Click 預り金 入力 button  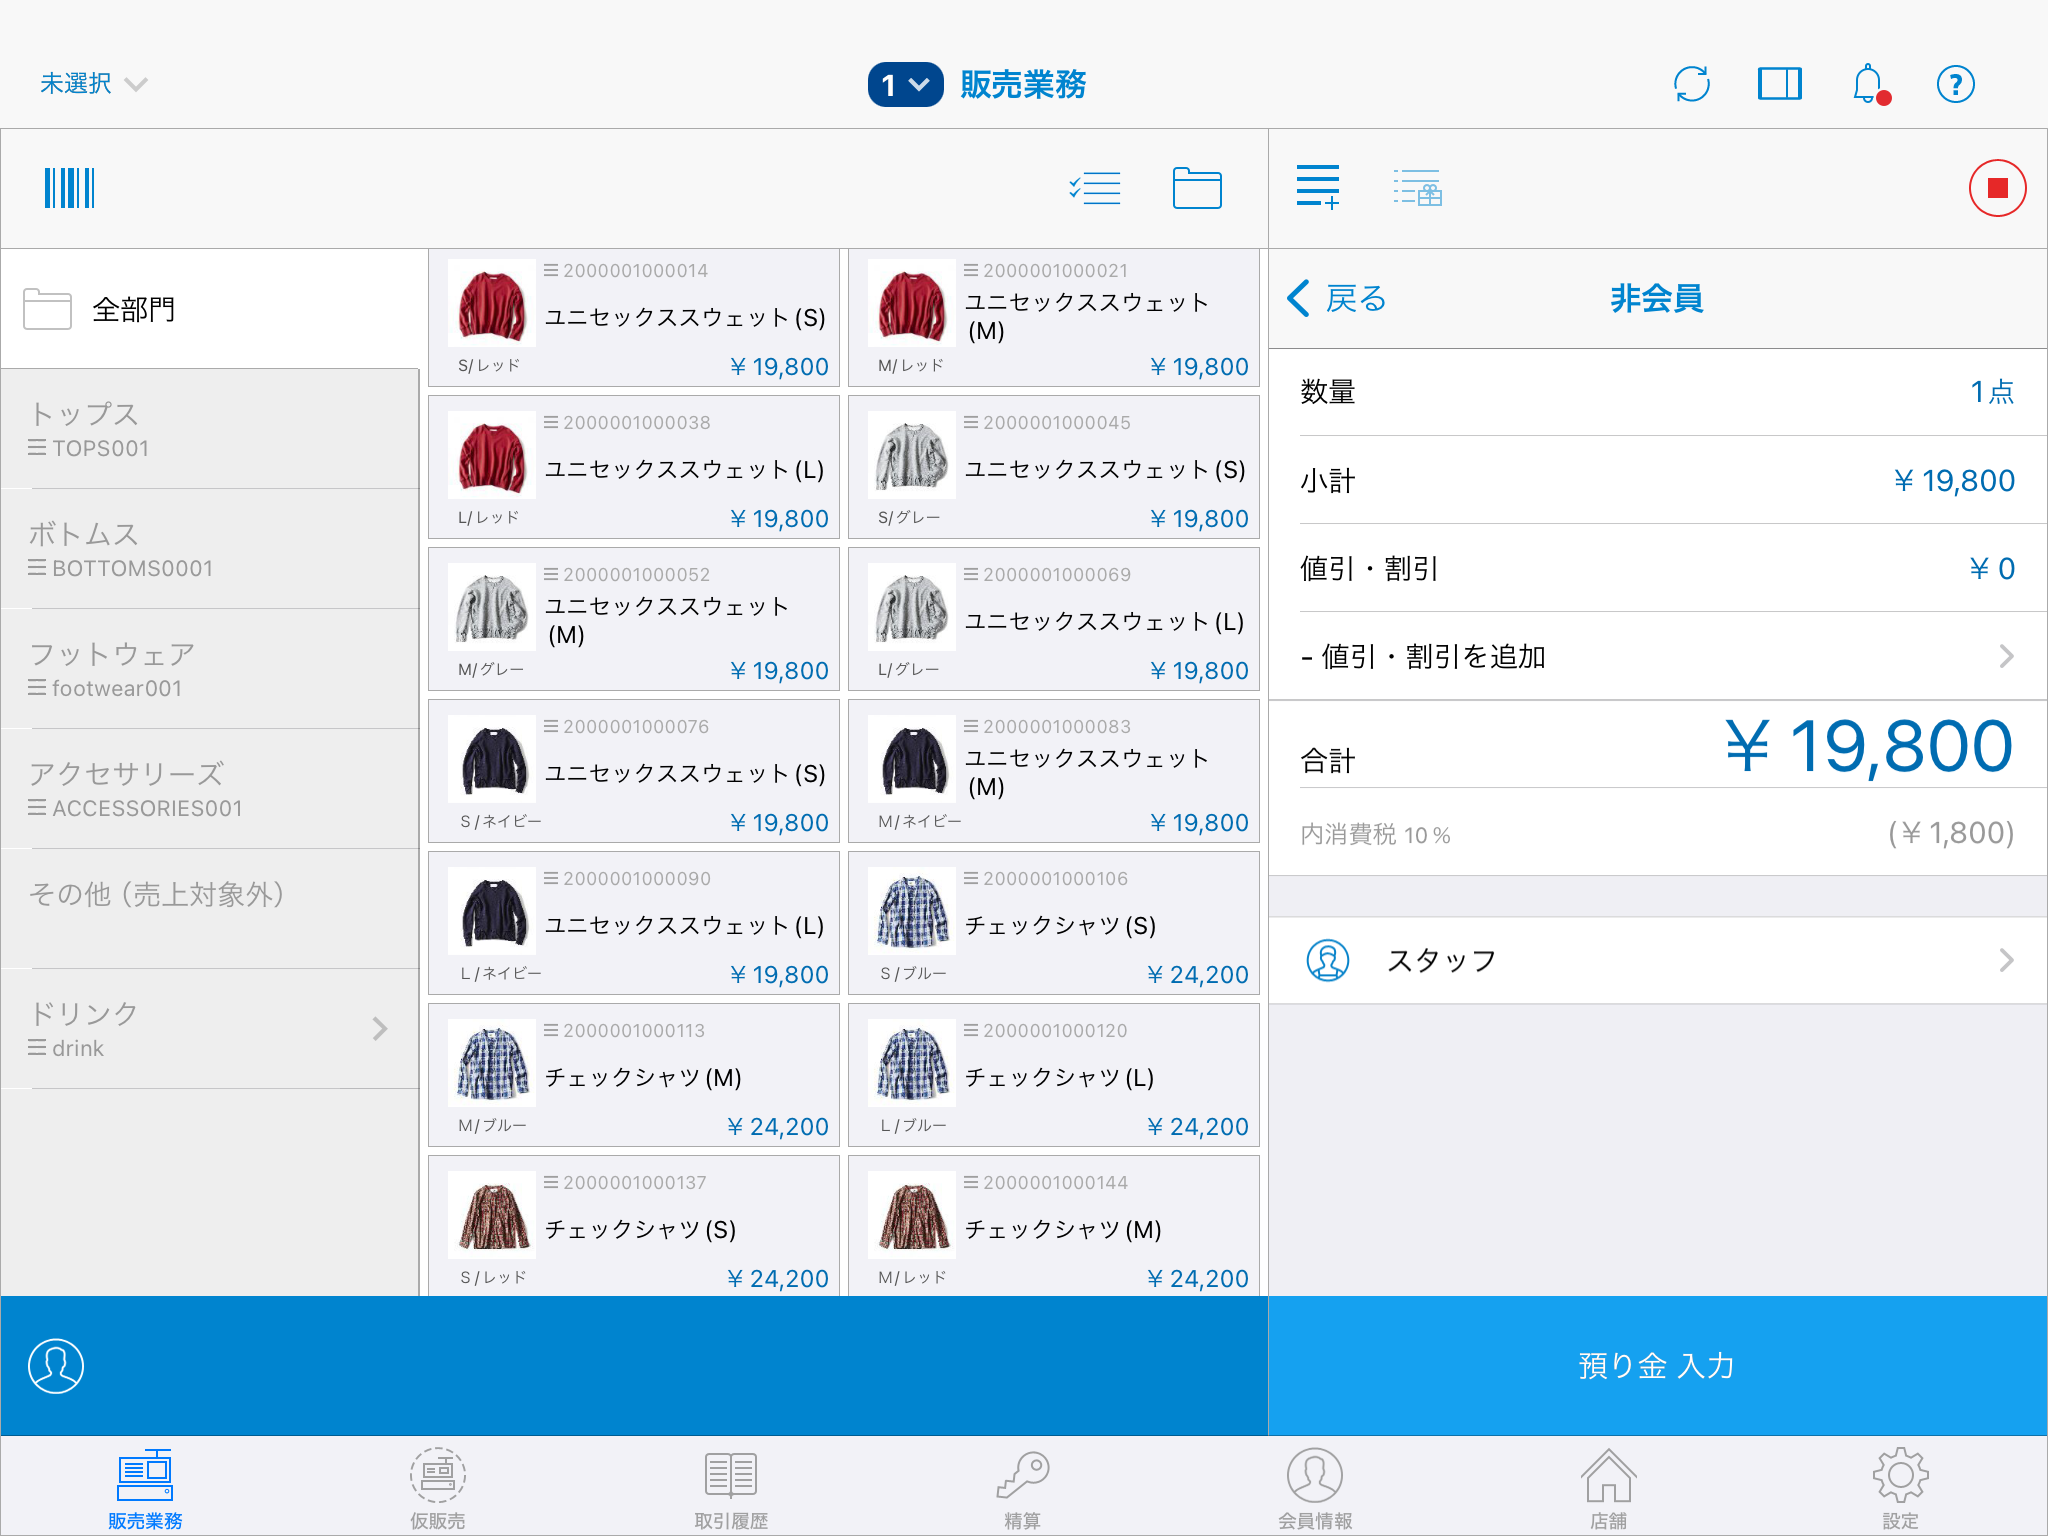[x=1658, y=1366]
